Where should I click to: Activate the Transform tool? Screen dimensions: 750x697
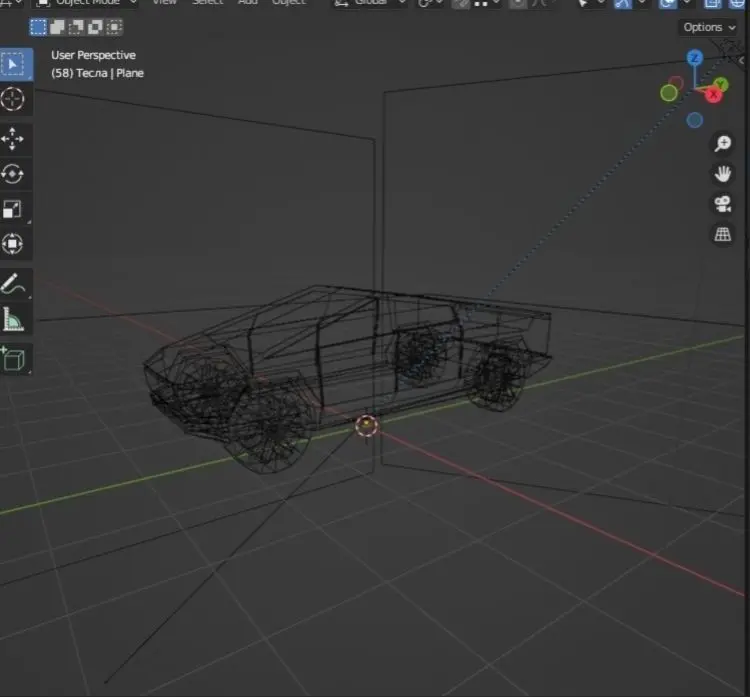tap(13, 244)
